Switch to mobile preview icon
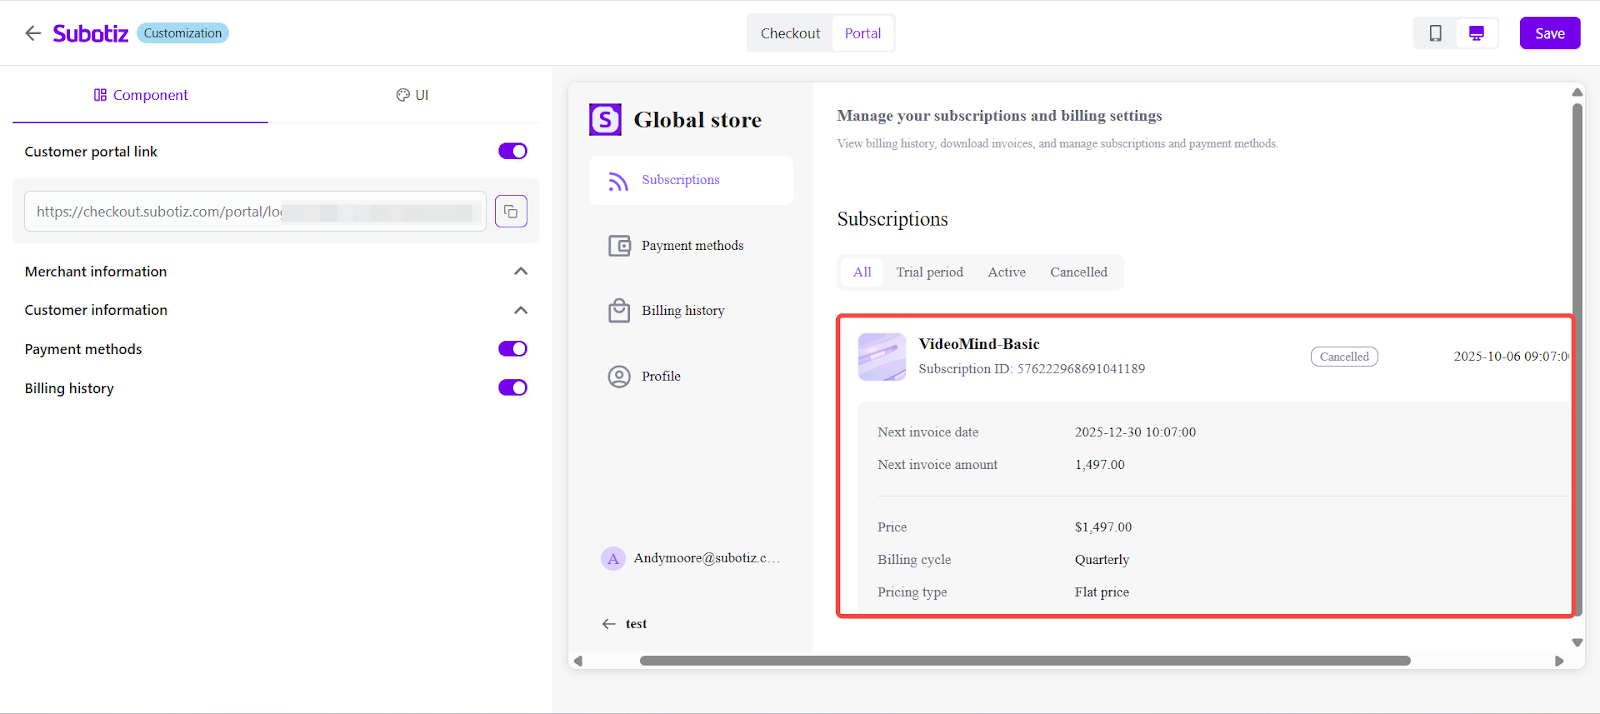 click(x=1435, y=33)
